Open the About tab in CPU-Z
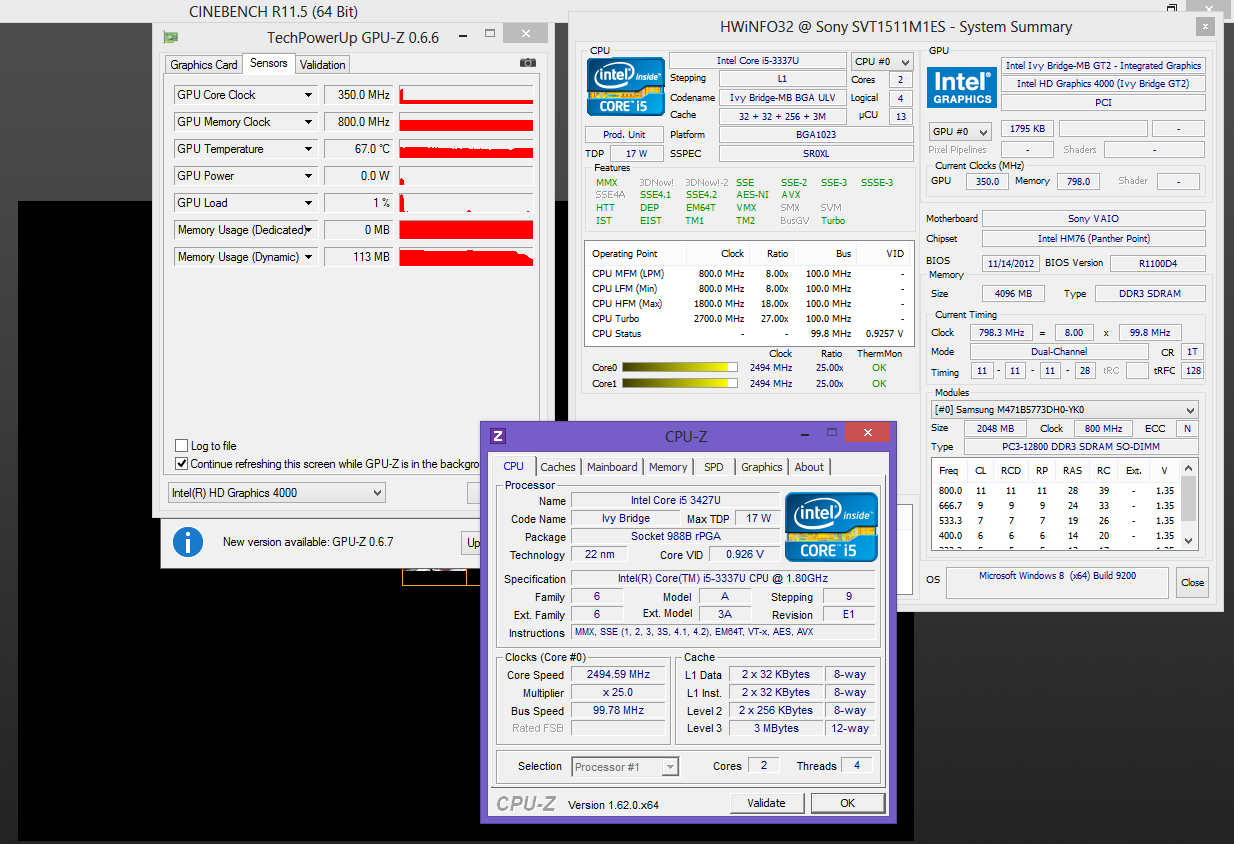This screenshot has height=844, width=1234. pyautogui.click(x=810, y=467)
